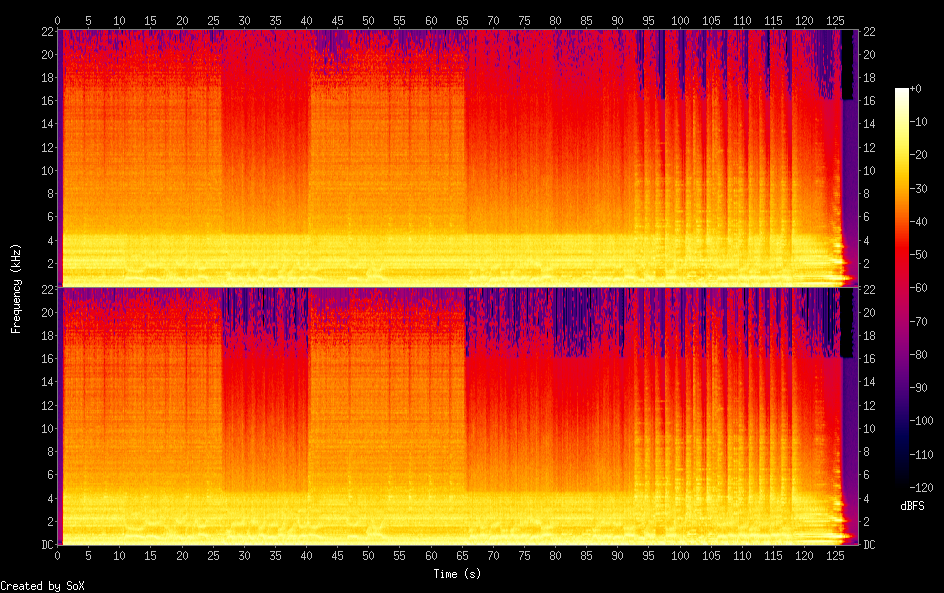This screenshot has width=944, height=593.
Task: Click the 'dBFS' label under color scale
Action: point(912,506)
